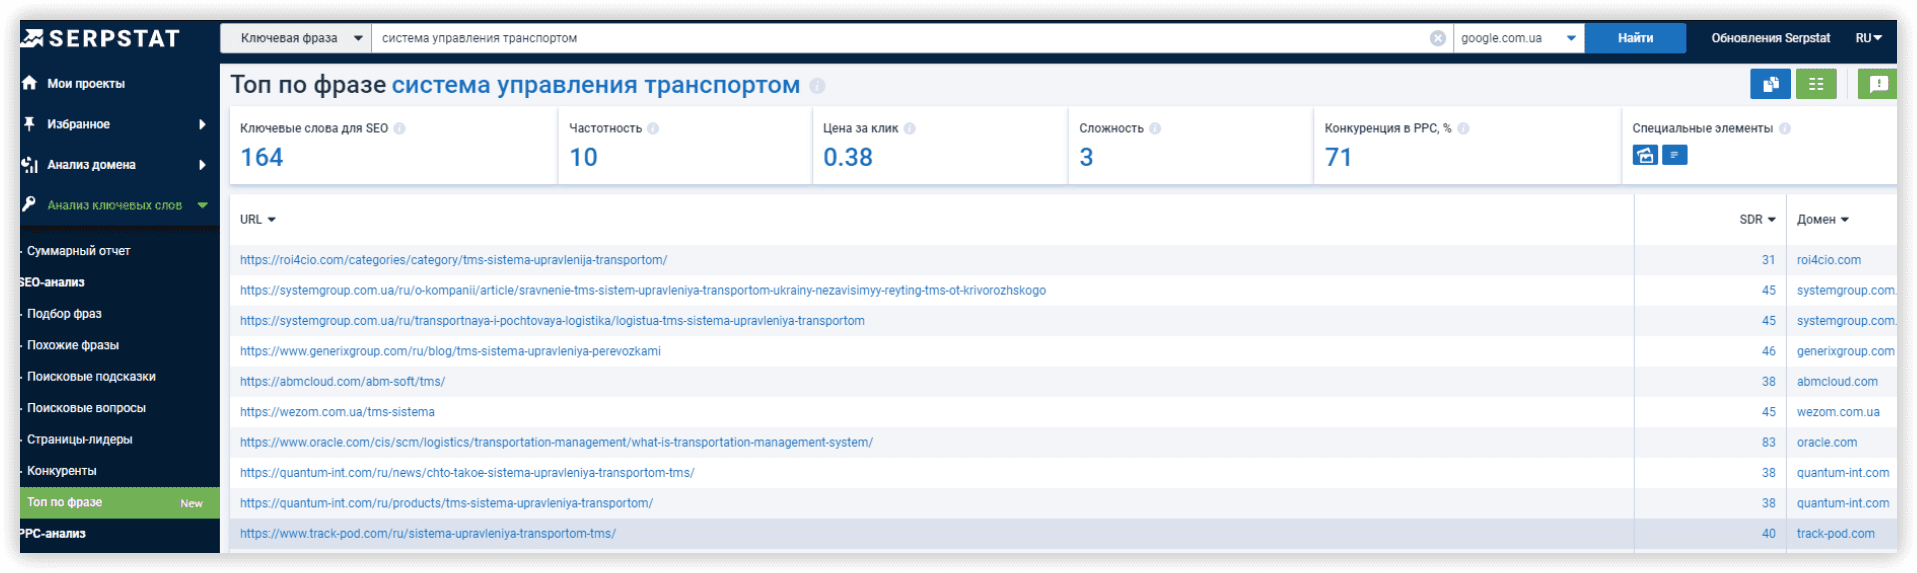Sort by the URL column header
The height and width of the screenshot is (573, 1917).
pyautogui.click(x=258, y=219)
